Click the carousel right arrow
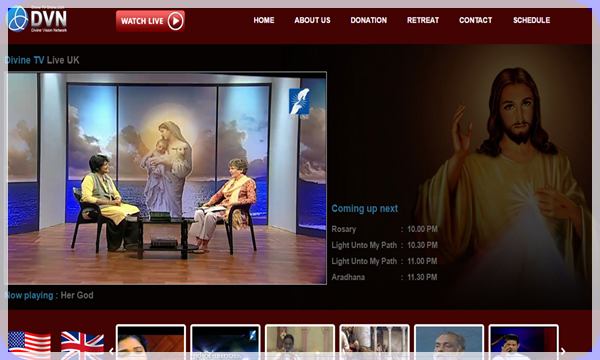600x360 pixels. 563,351
